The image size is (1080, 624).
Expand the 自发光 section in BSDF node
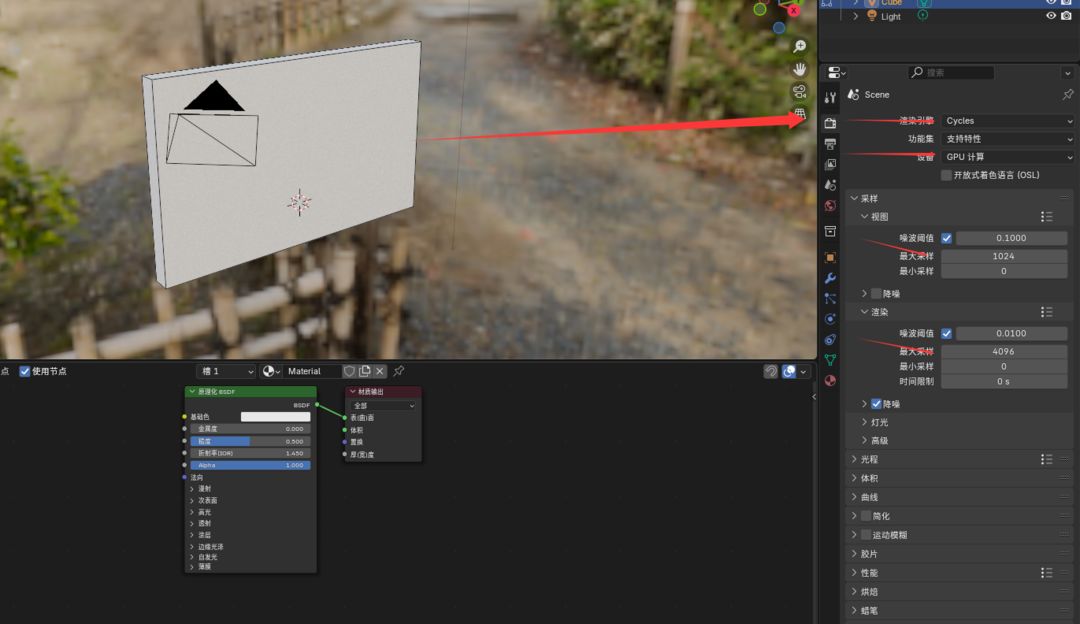(192, 557)
